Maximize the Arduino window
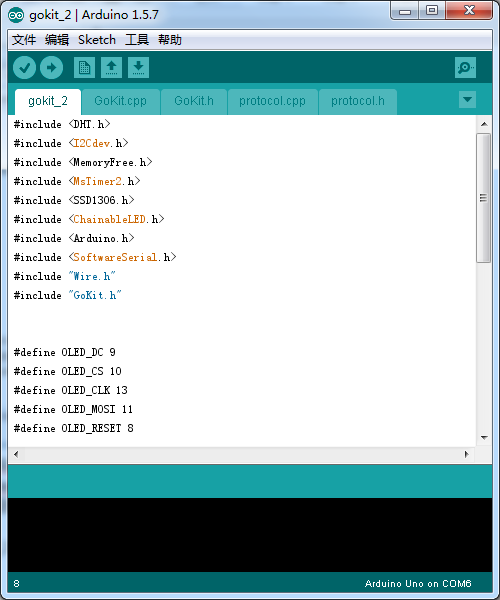 click(x=432, y=10)
